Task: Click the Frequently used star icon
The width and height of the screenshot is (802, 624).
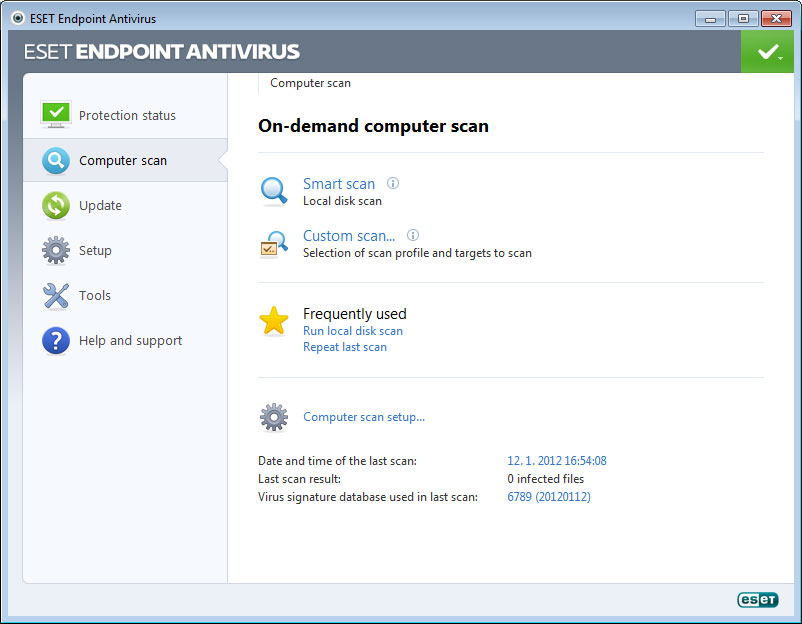Action: click(x=274, y=321)
